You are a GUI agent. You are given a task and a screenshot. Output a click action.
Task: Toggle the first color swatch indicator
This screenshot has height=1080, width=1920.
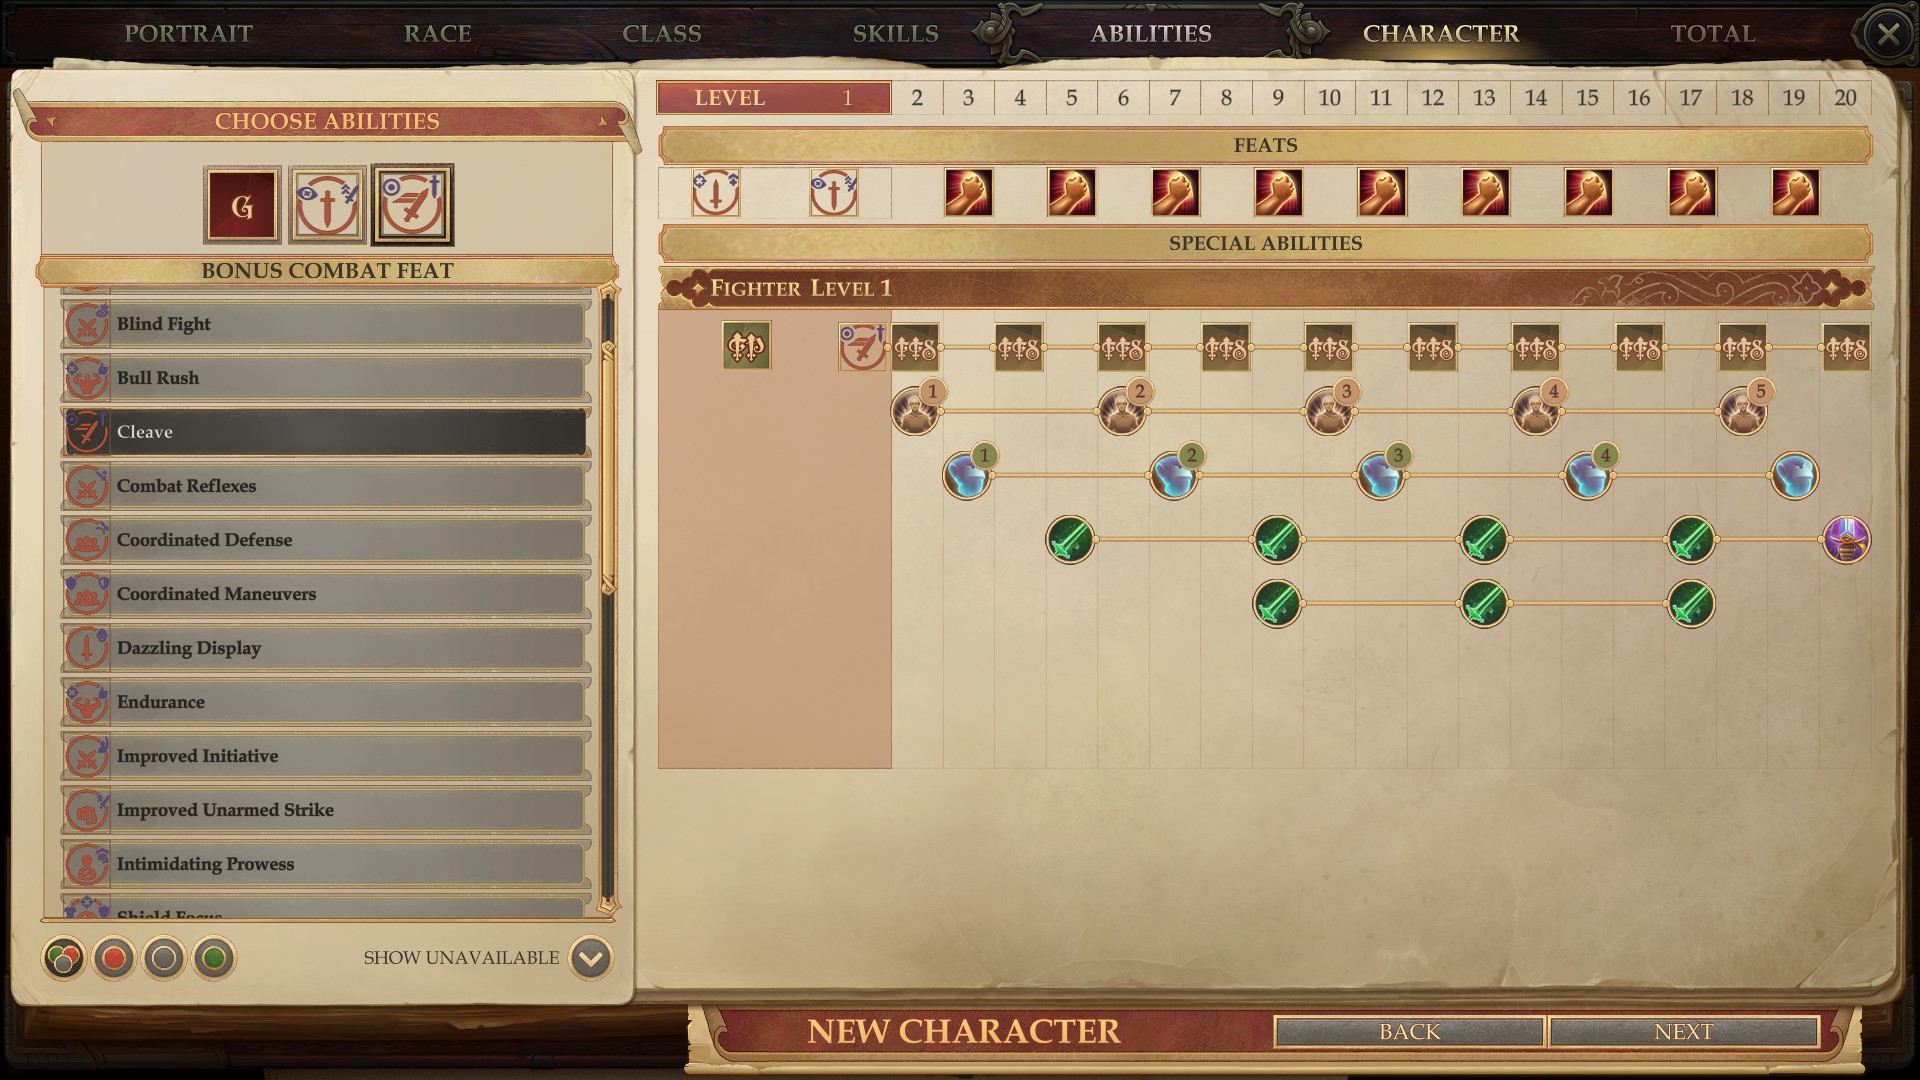coord(62,957)
